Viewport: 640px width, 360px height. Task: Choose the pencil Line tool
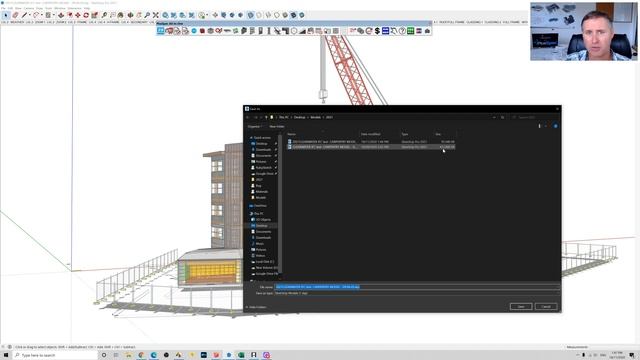point(24,15)
